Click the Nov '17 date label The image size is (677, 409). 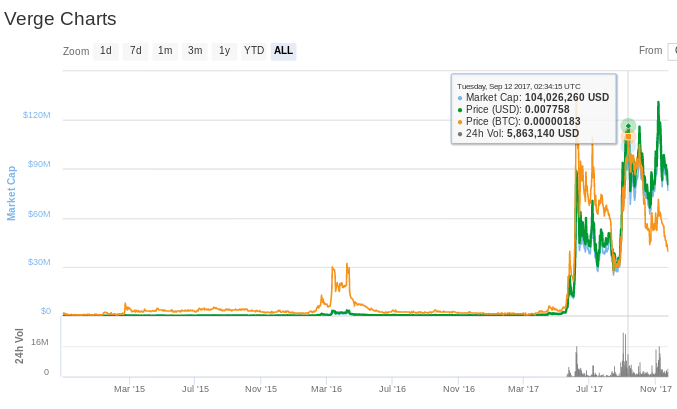(x=655, y=389)
